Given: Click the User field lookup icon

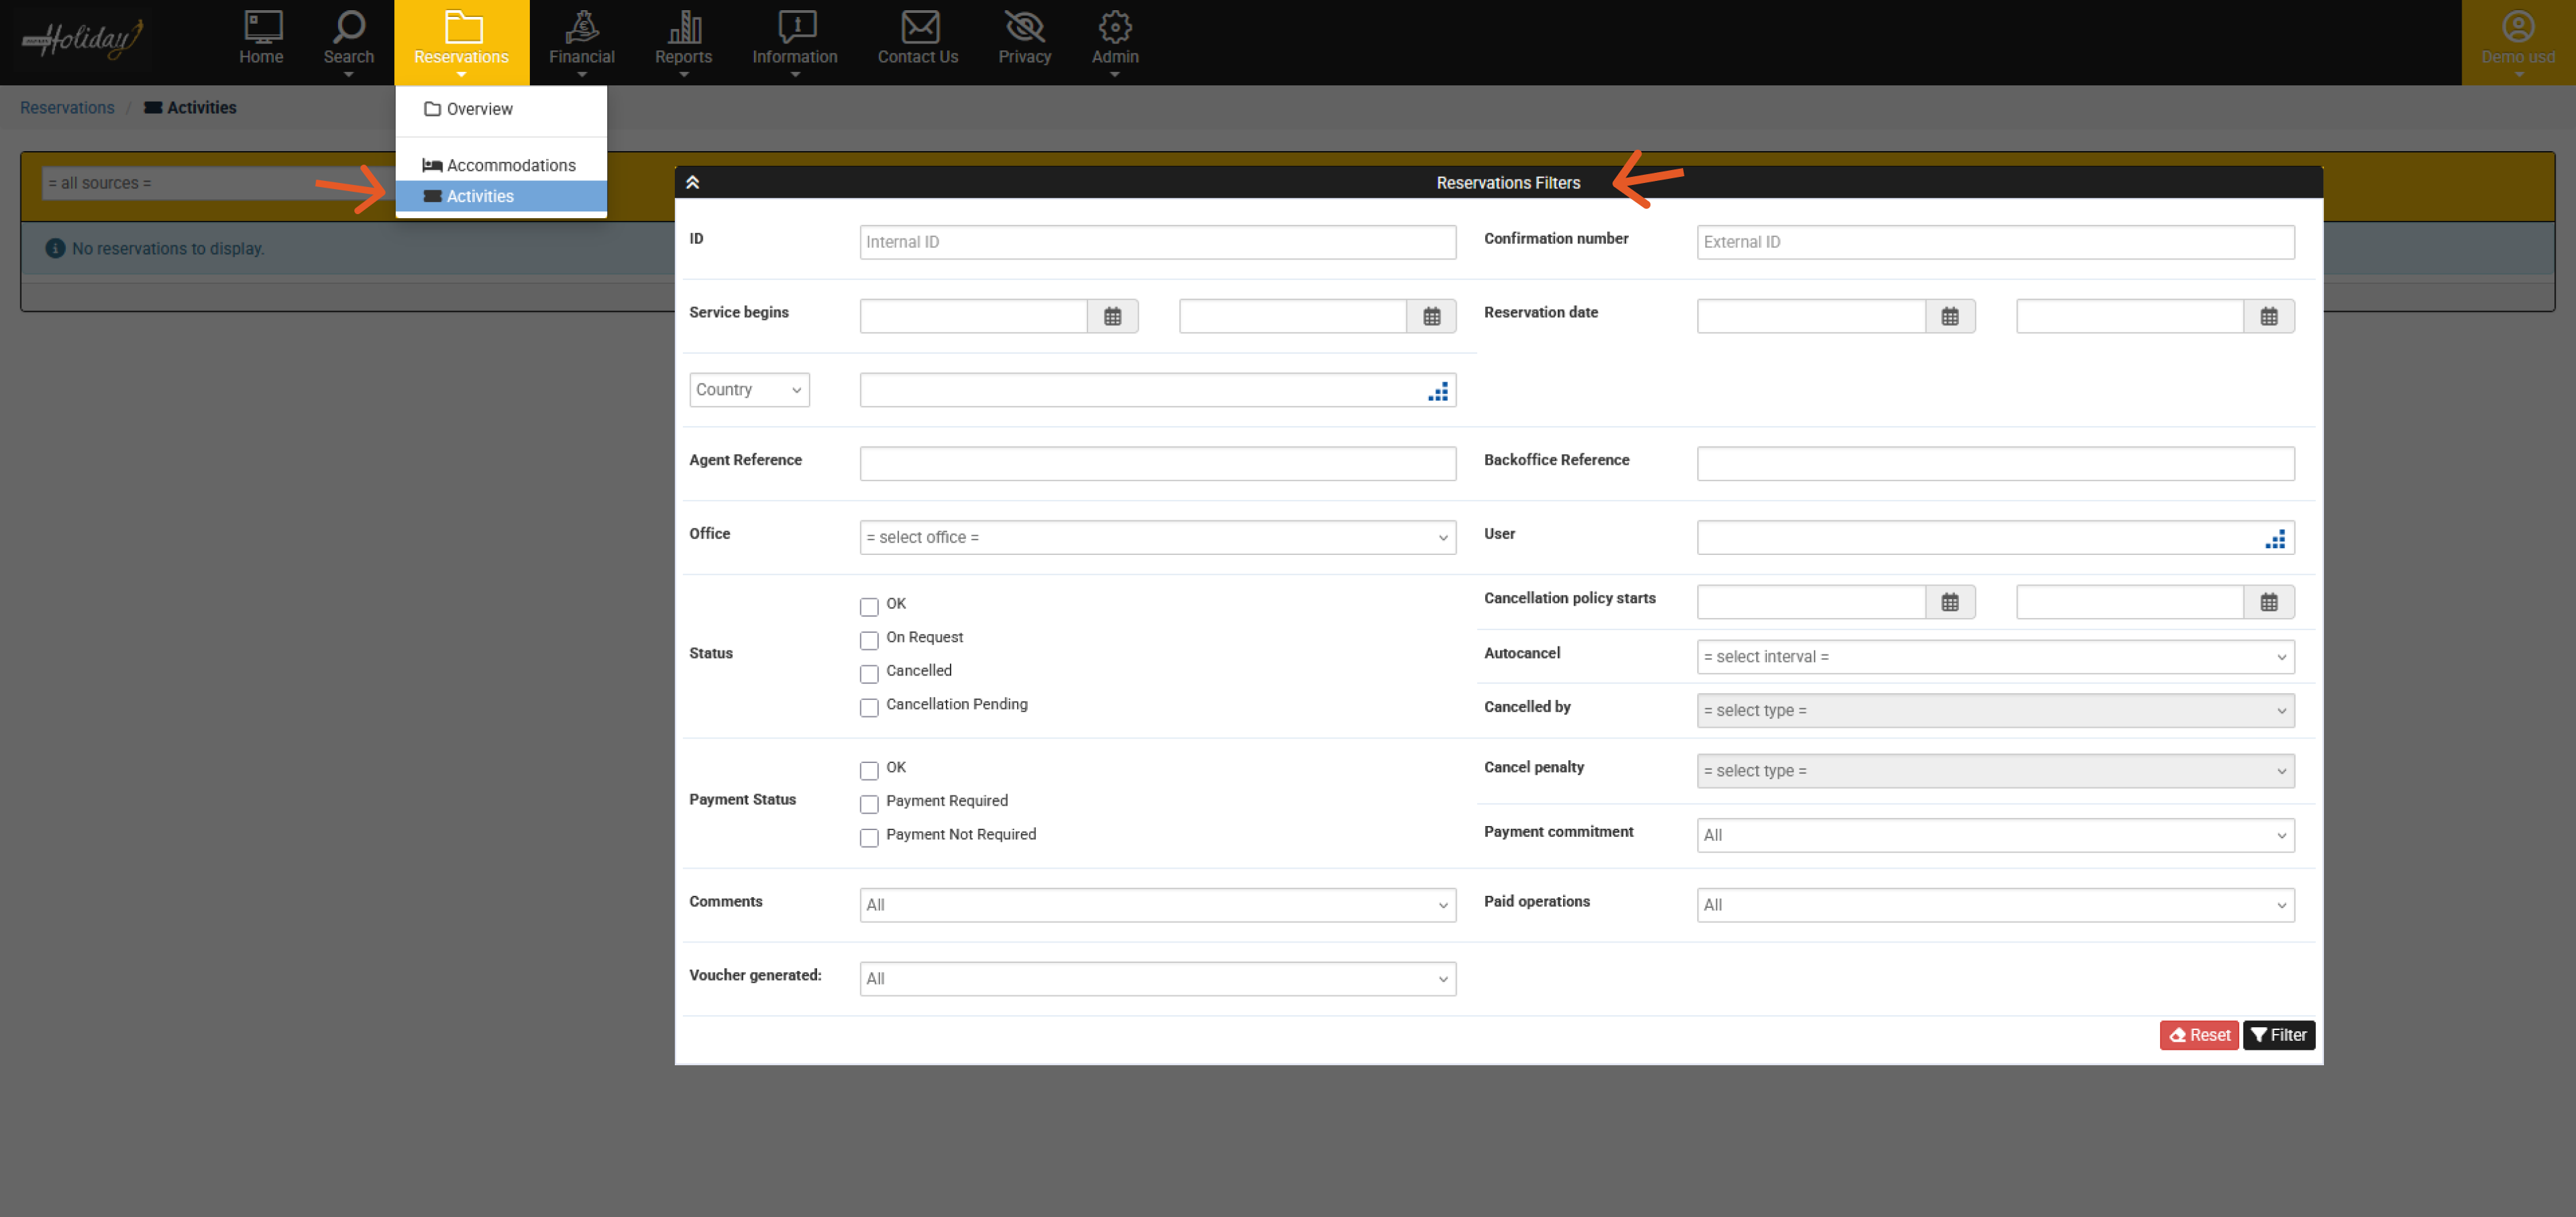Looking at the screenshot, I should (x=2275, y=540).
